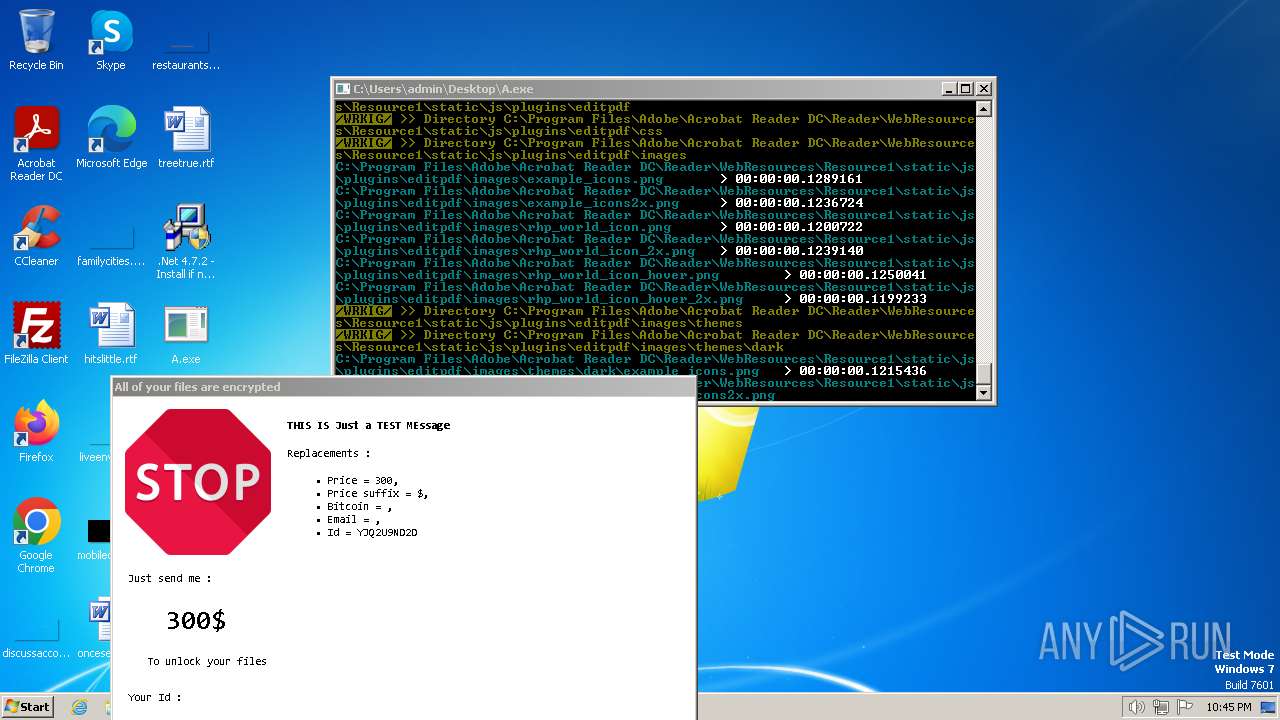Open CCleaner desktop shortcut
Viewport: 1280px width, 720px height.
click(x=36, y=236)
